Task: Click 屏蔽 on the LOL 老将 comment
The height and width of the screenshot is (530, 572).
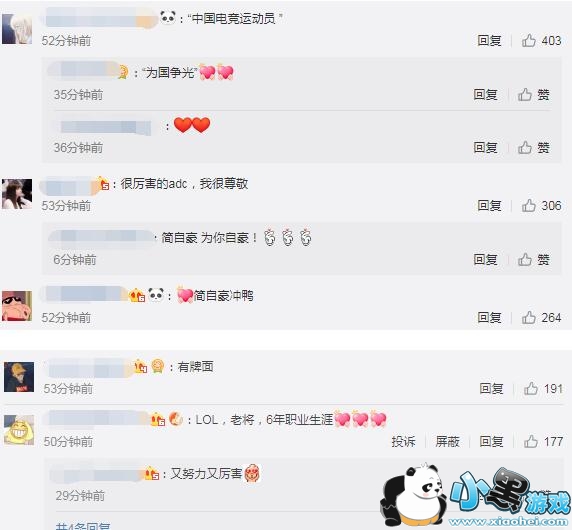Action: tap(447, 442)
